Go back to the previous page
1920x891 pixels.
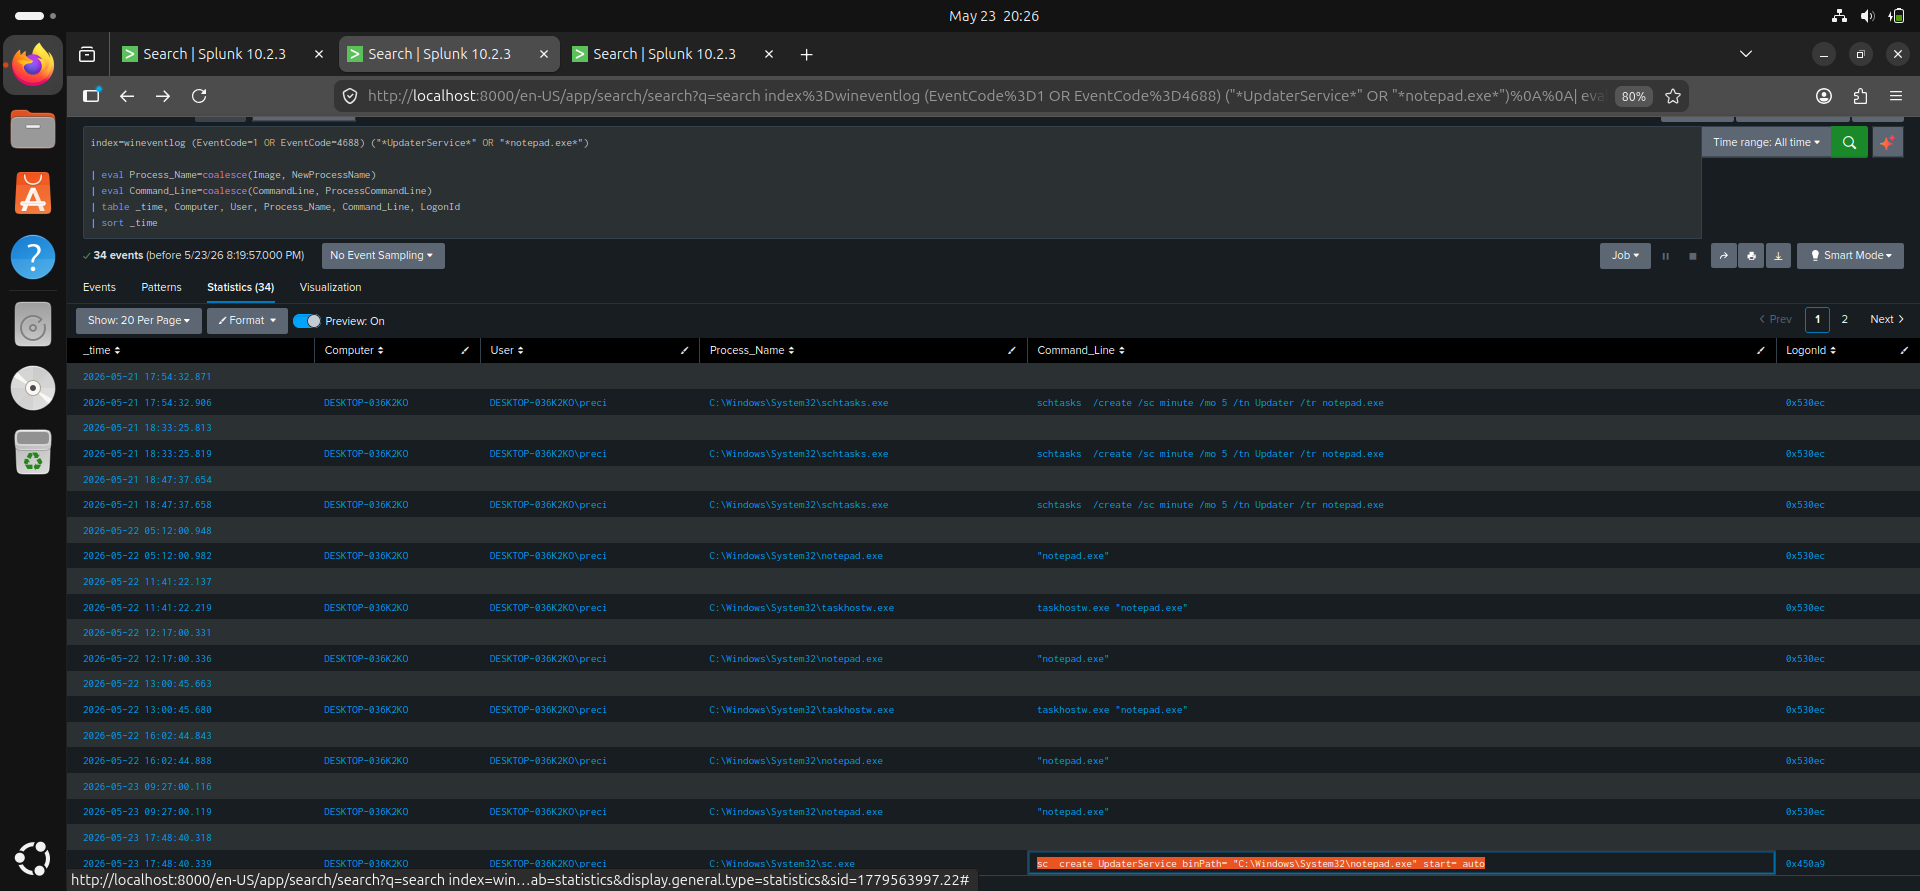click(x=127, y=96)
